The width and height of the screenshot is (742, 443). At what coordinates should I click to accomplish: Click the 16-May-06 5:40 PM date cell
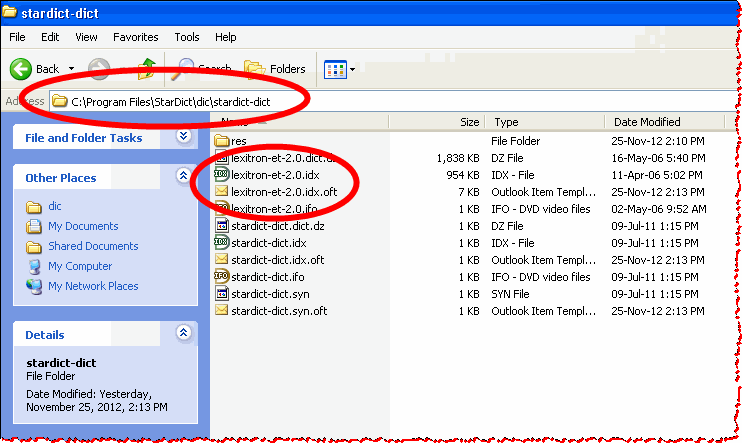[x=658, y=158]
